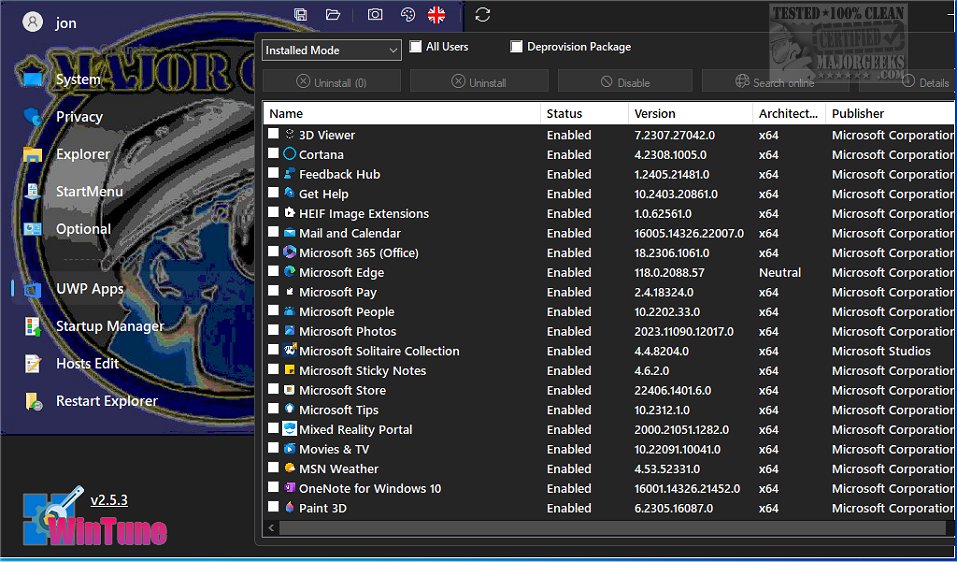Go to the Explorer section
Screen dimensions: 957x562
tap(83, 154)
